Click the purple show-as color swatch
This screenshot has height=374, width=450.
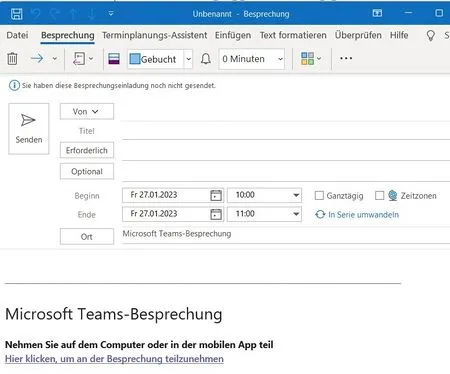pyautogui.click(x=114, y=59)
